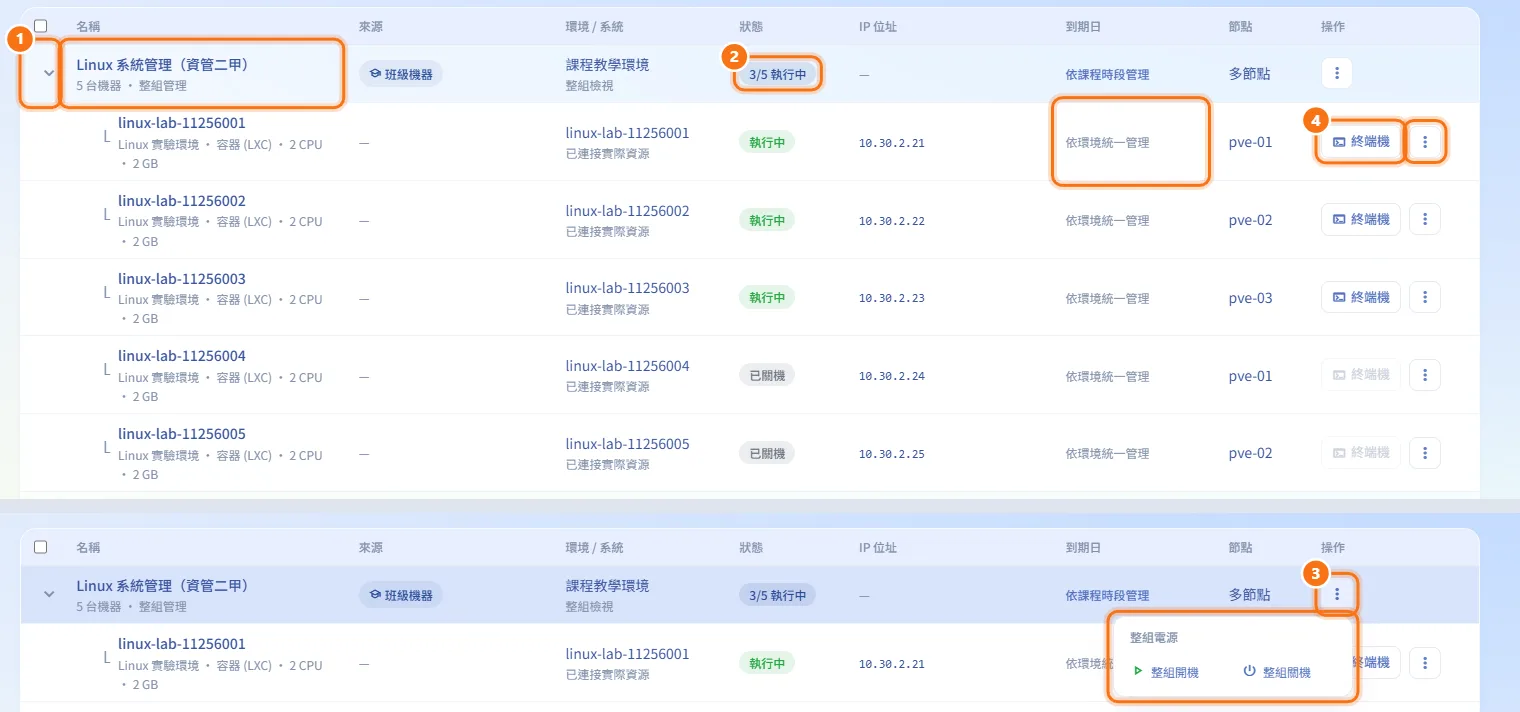Click 依課程時段管理 in the upper table's group row

[1107, 74]
